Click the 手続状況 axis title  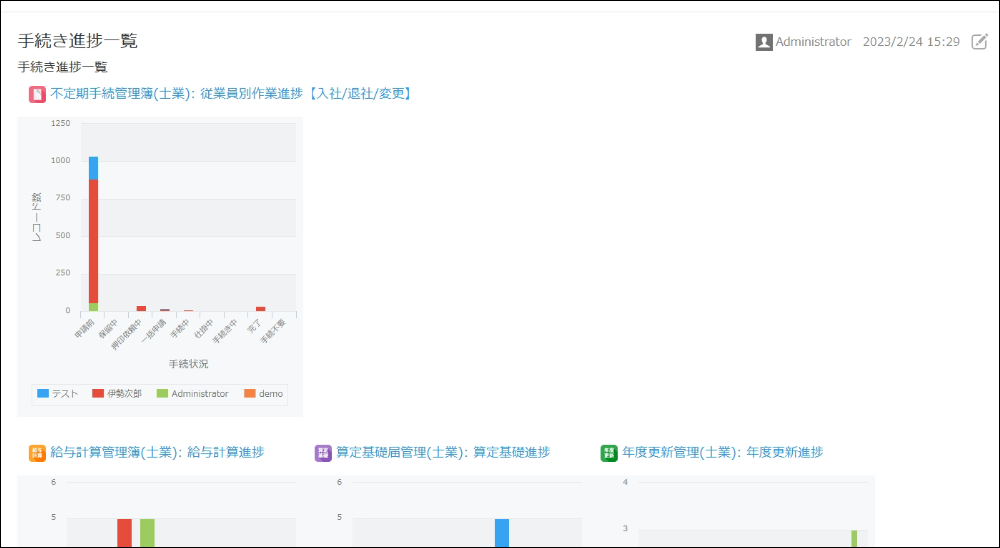188,364
